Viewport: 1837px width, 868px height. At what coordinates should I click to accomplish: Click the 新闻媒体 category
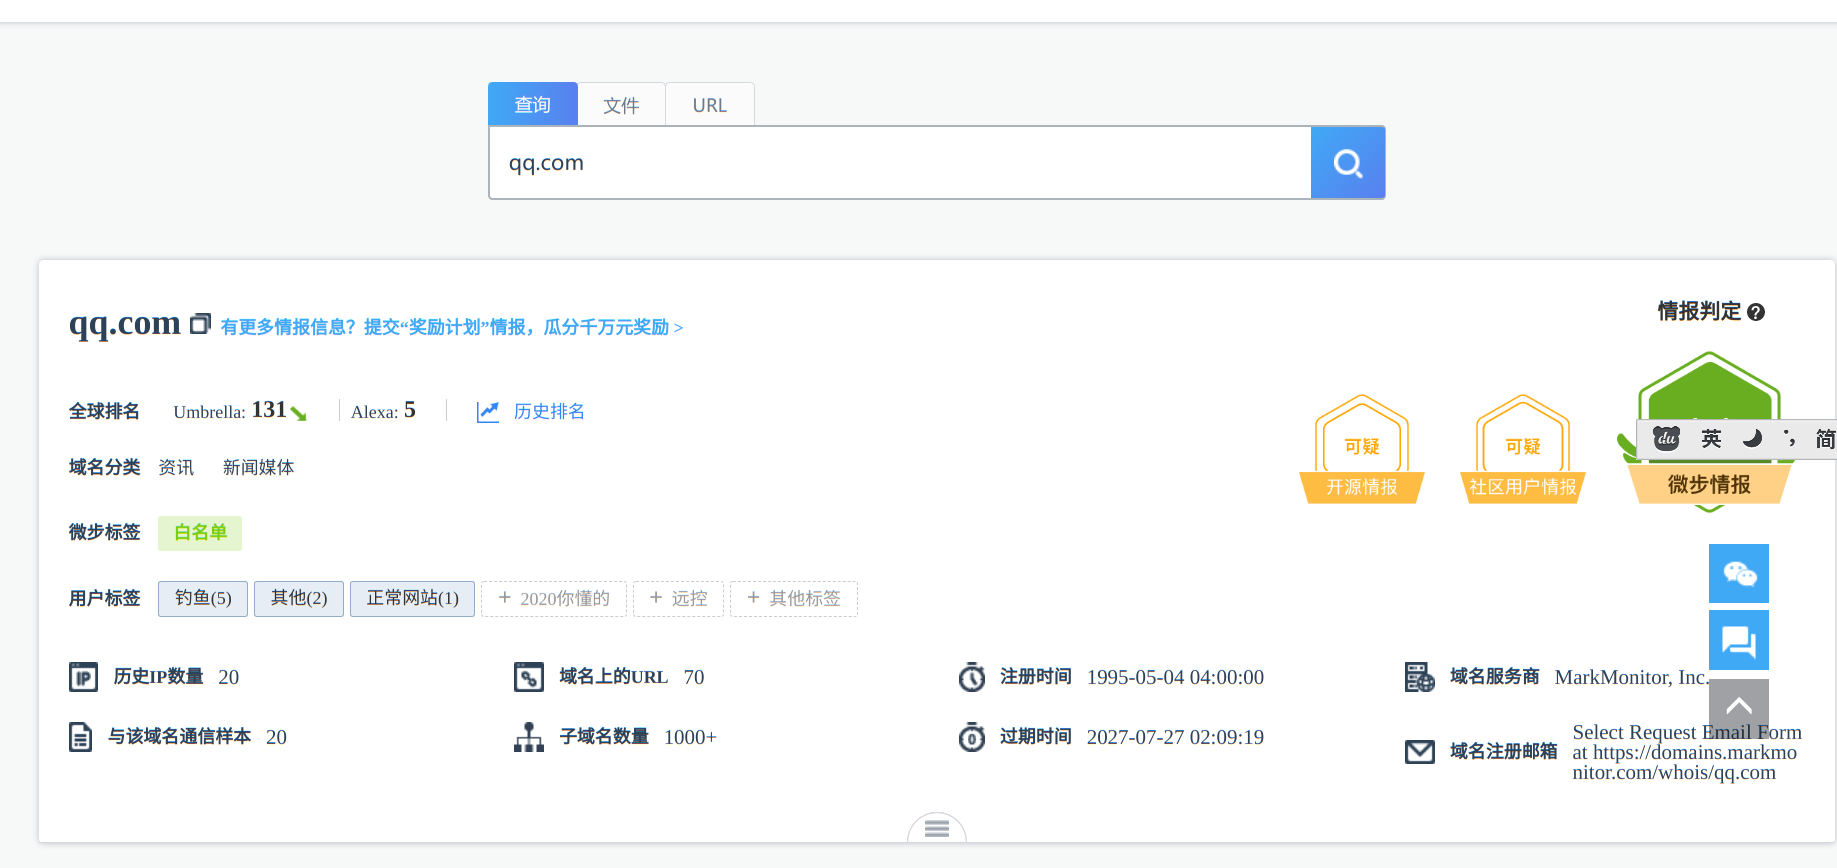click(258, 467)
